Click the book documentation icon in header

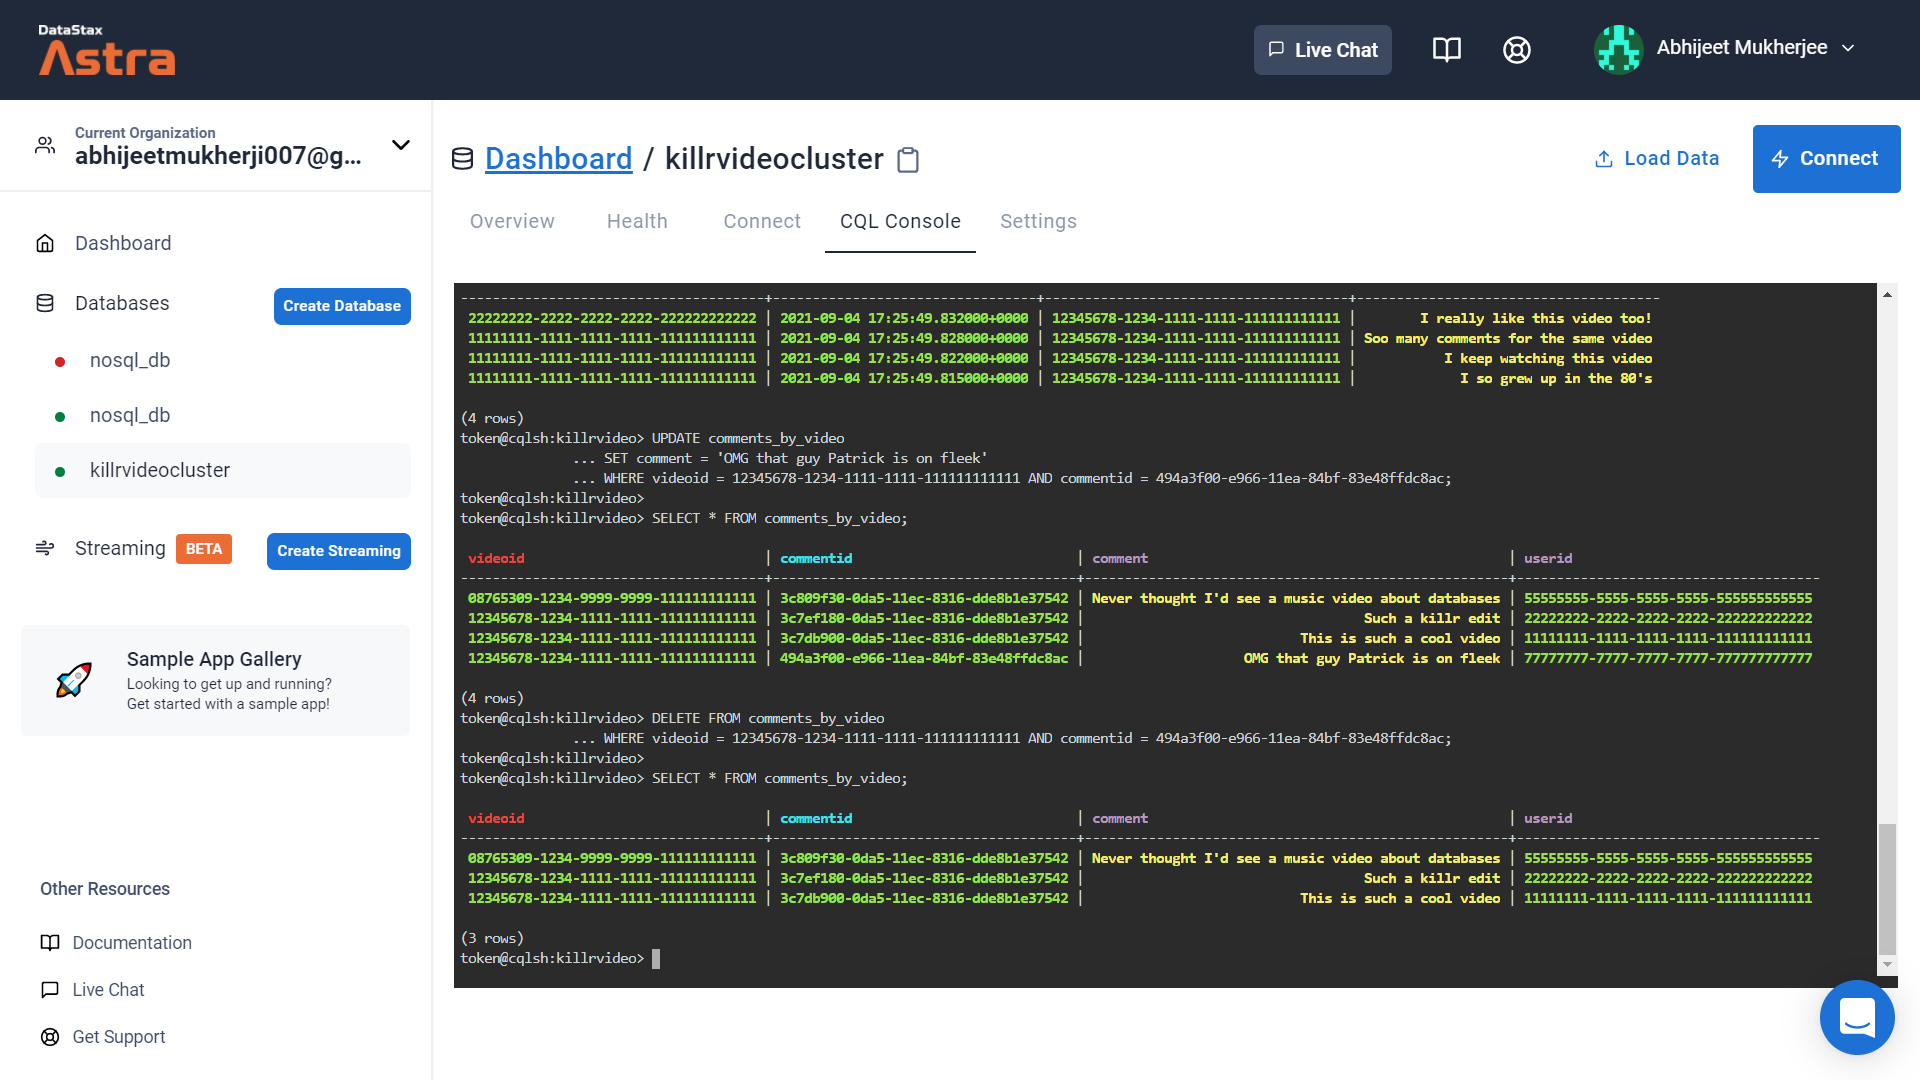tap(1446, 50)
